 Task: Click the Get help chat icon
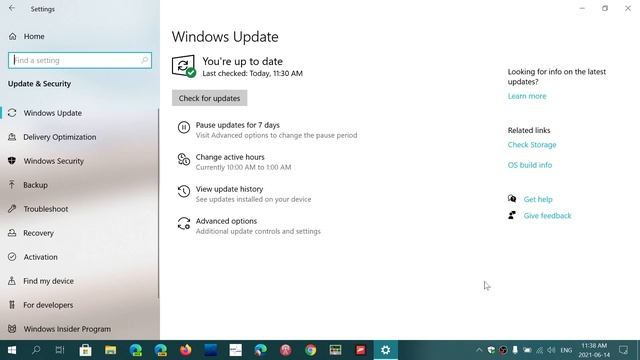pos(512,199)
